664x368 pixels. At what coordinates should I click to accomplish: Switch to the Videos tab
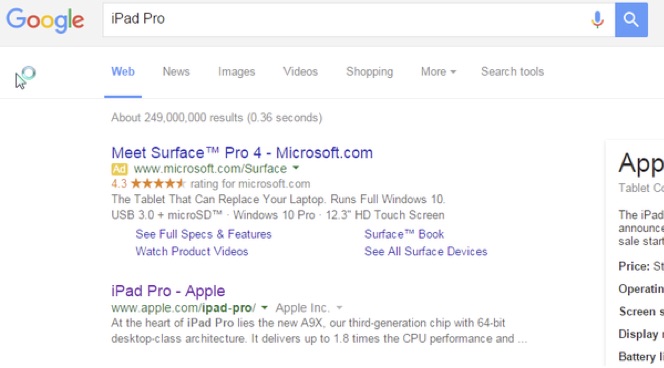point(300,72)
